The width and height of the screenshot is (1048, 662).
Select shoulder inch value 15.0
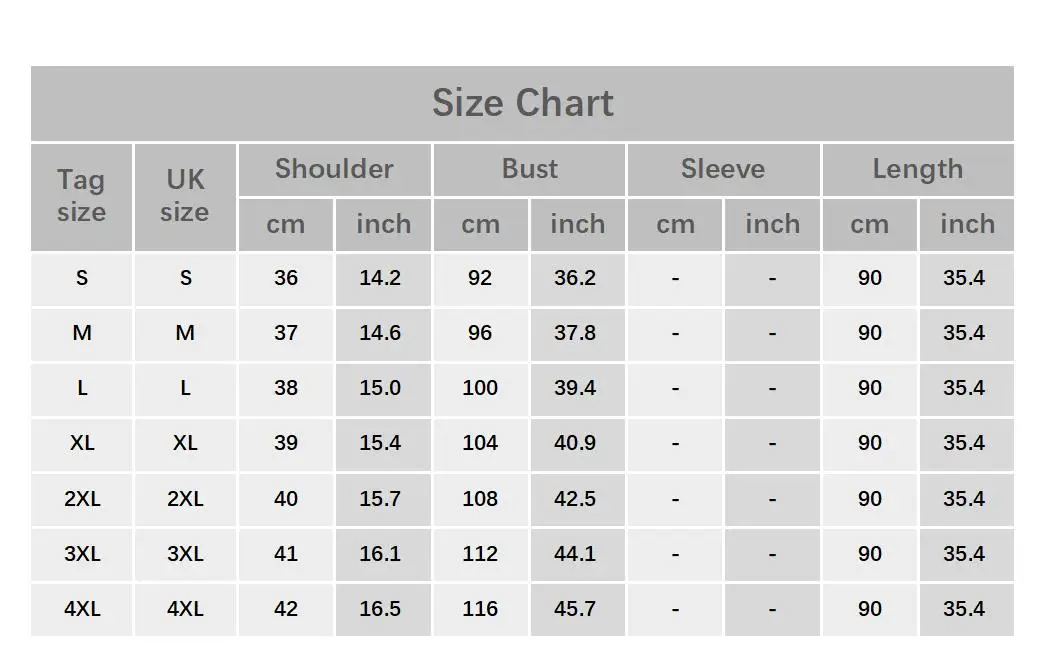(382, 389)
